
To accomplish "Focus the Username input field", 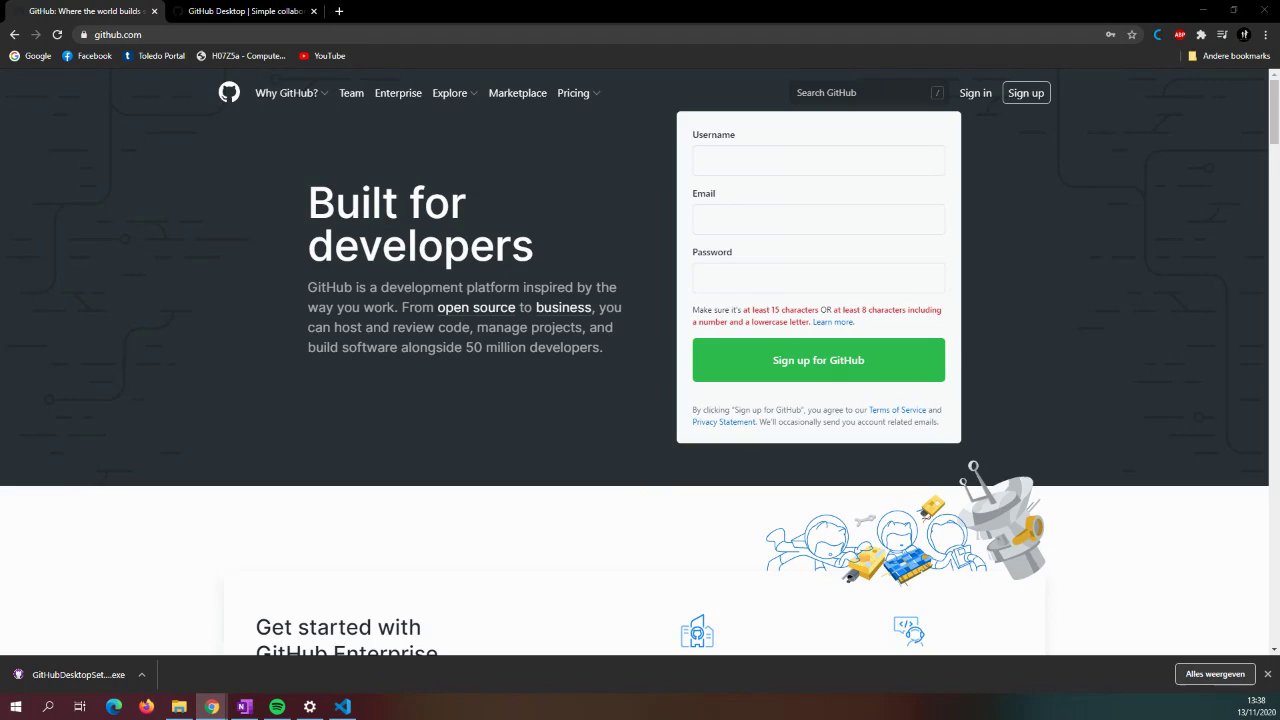I will 818,160.
